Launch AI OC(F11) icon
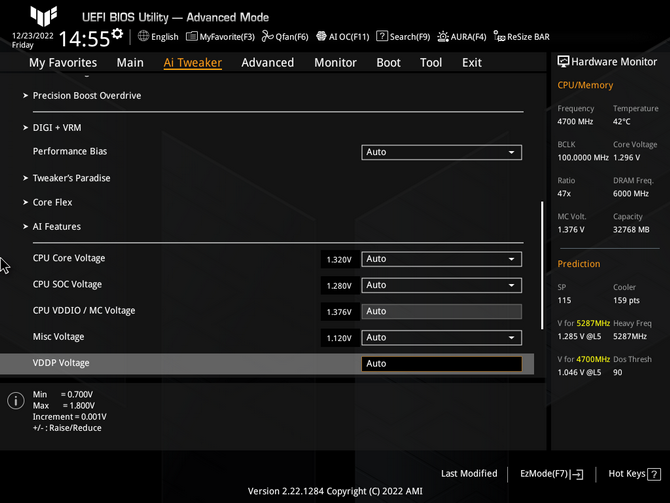Image resolution: width=670 pixels, height=503 pixels. tap(321, 36)
